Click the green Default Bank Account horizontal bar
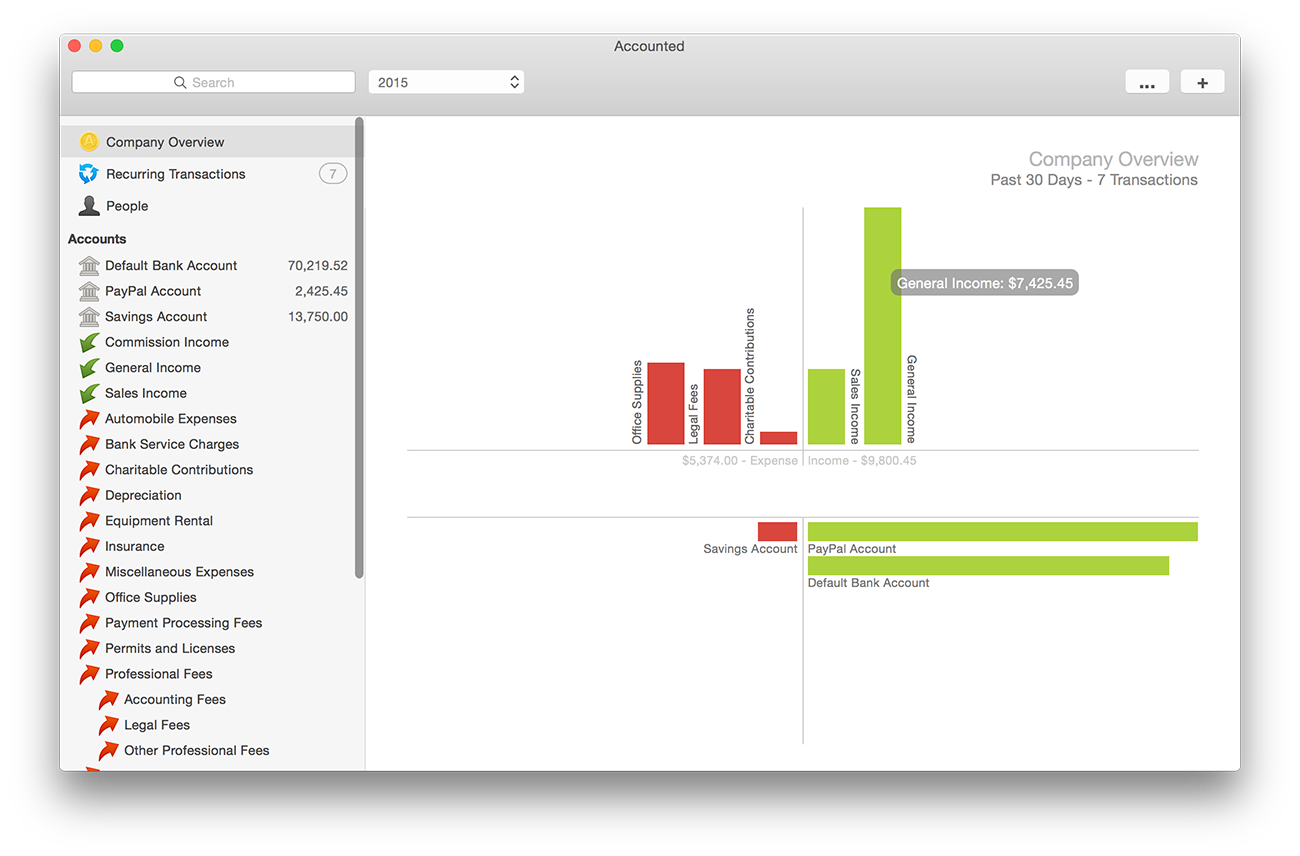Image resolution: width=1300 pixels, height=856 pixels. tap(988, 565)
